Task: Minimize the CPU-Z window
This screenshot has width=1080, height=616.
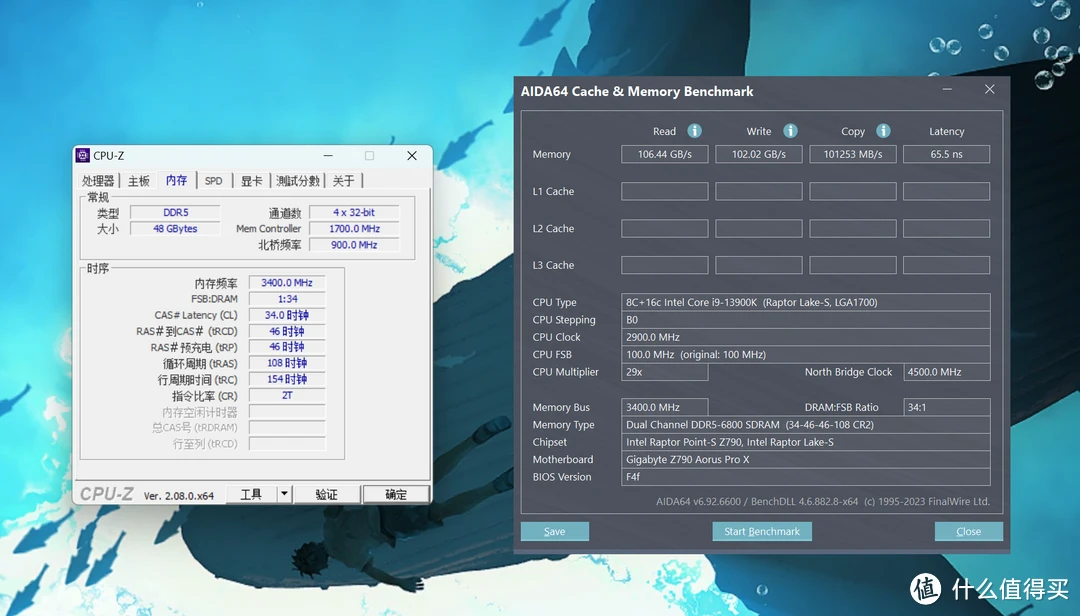Action: coord(327,156)
